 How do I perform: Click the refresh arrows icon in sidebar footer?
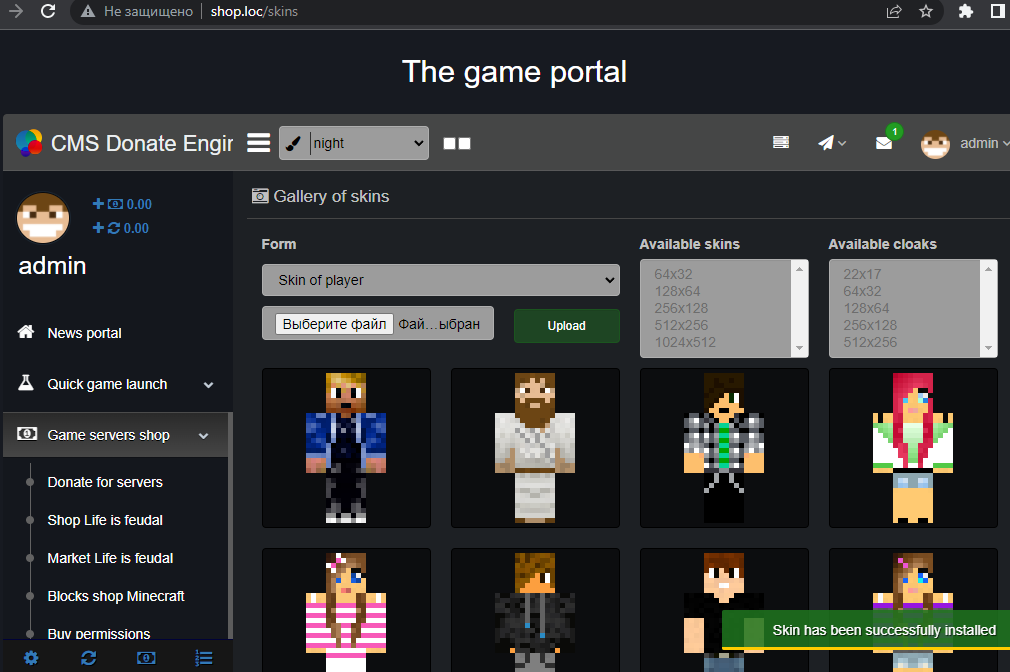pos(89,657)
